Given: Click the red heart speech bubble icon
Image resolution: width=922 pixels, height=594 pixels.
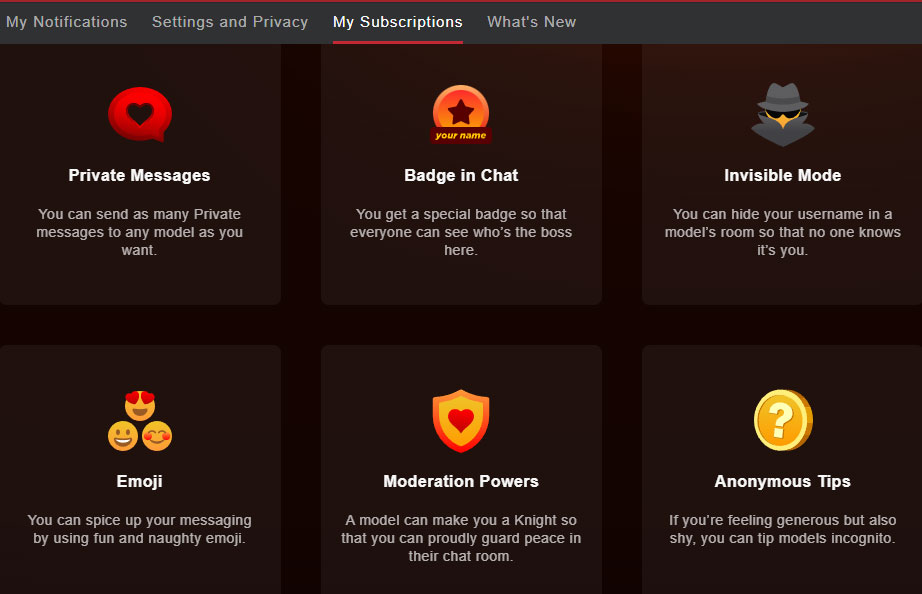Looking at the screenshot, I should click(x=140, y=115).
